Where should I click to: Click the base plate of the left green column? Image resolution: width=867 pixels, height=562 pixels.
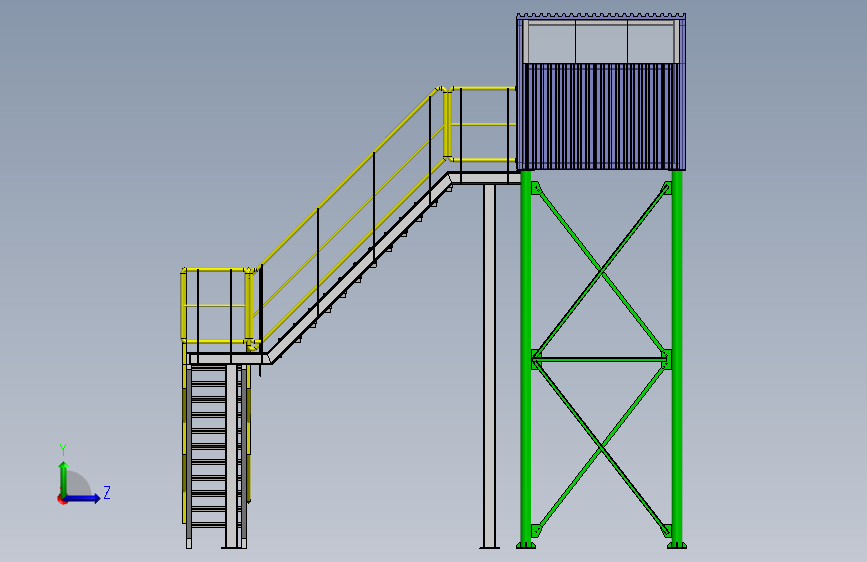(x=526, y=546)
